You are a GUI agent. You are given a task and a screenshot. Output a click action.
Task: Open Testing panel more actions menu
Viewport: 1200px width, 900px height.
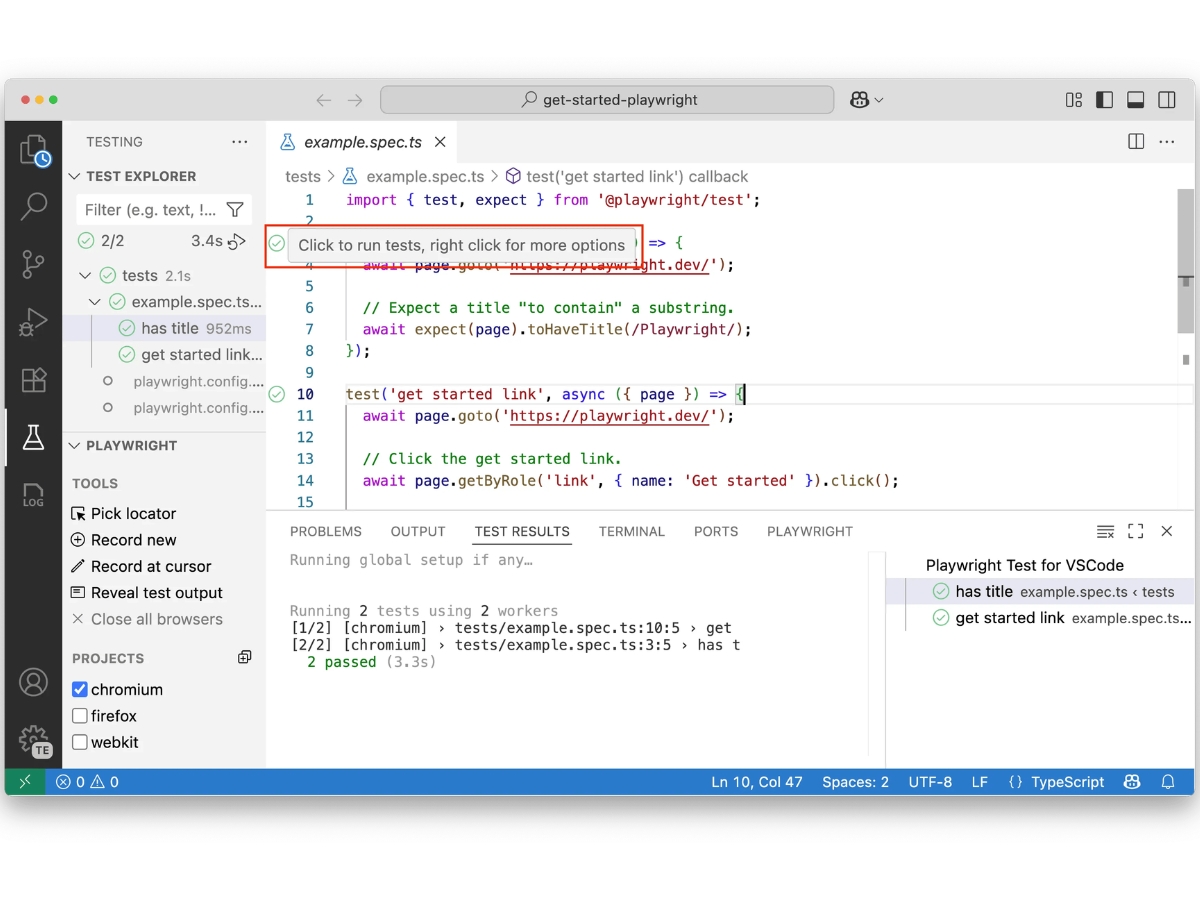coord(240,142)
